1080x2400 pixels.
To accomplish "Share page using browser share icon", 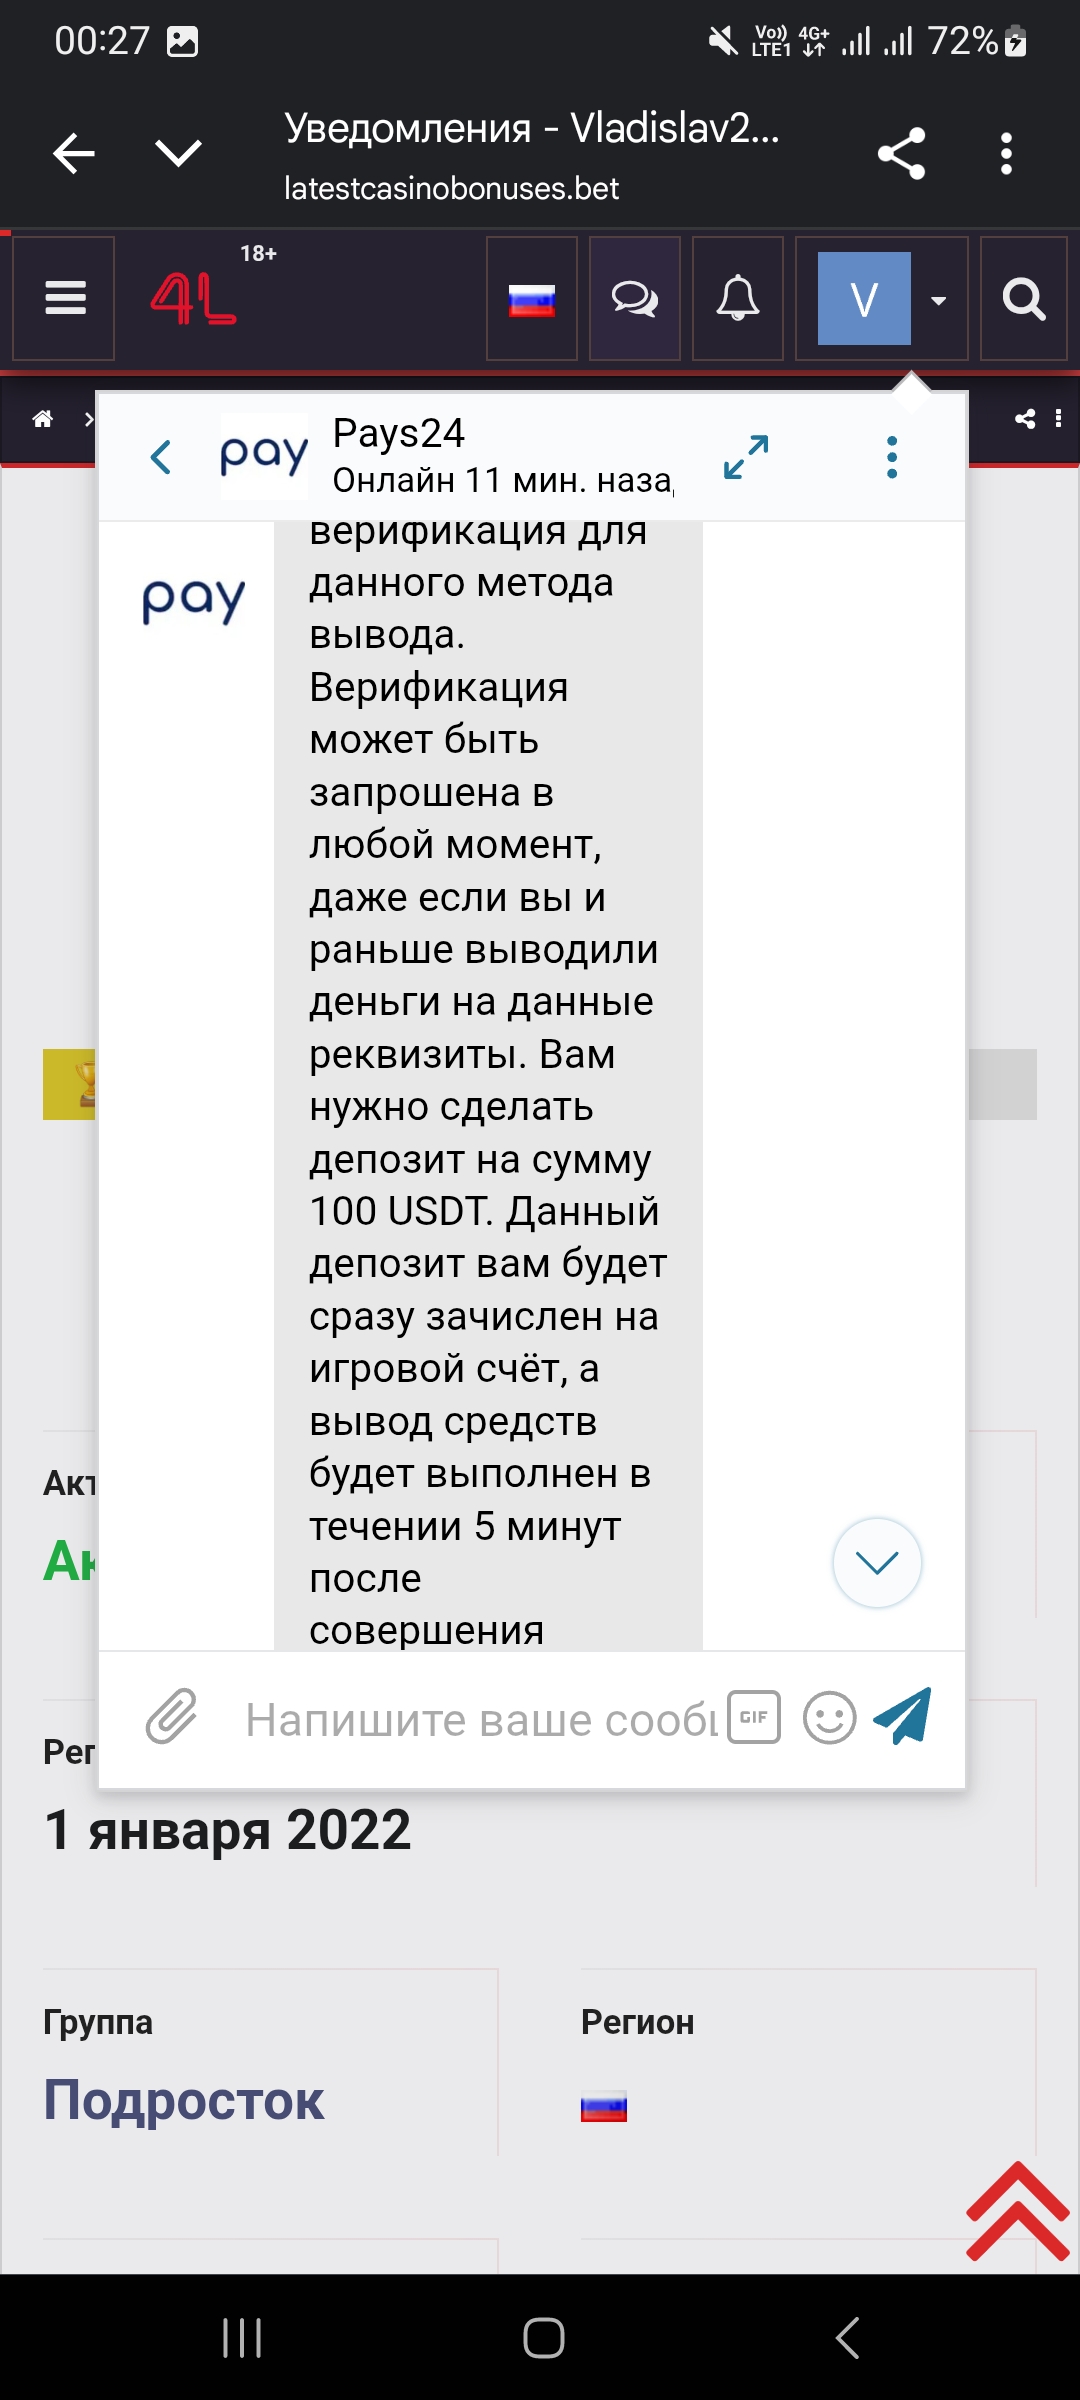I will coord(901,154).
